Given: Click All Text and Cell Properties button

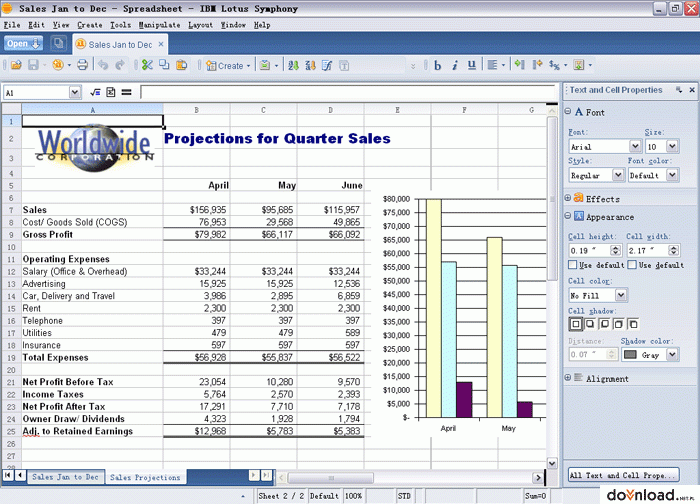Looking at the screenshot, I should tap(623, 475).
